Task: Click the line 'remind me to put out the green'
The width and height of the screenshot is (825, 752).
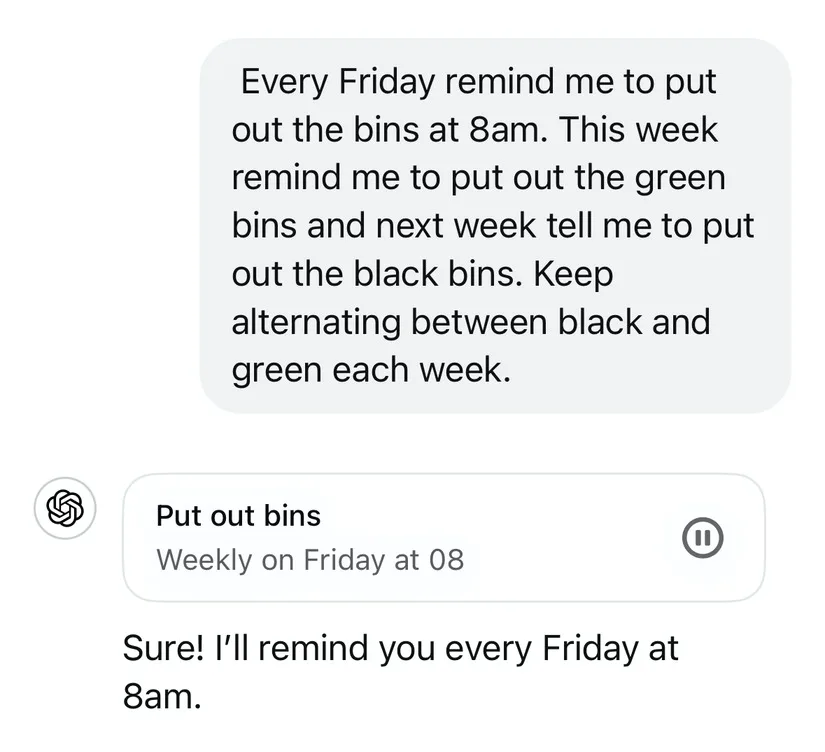Action: 479,178
